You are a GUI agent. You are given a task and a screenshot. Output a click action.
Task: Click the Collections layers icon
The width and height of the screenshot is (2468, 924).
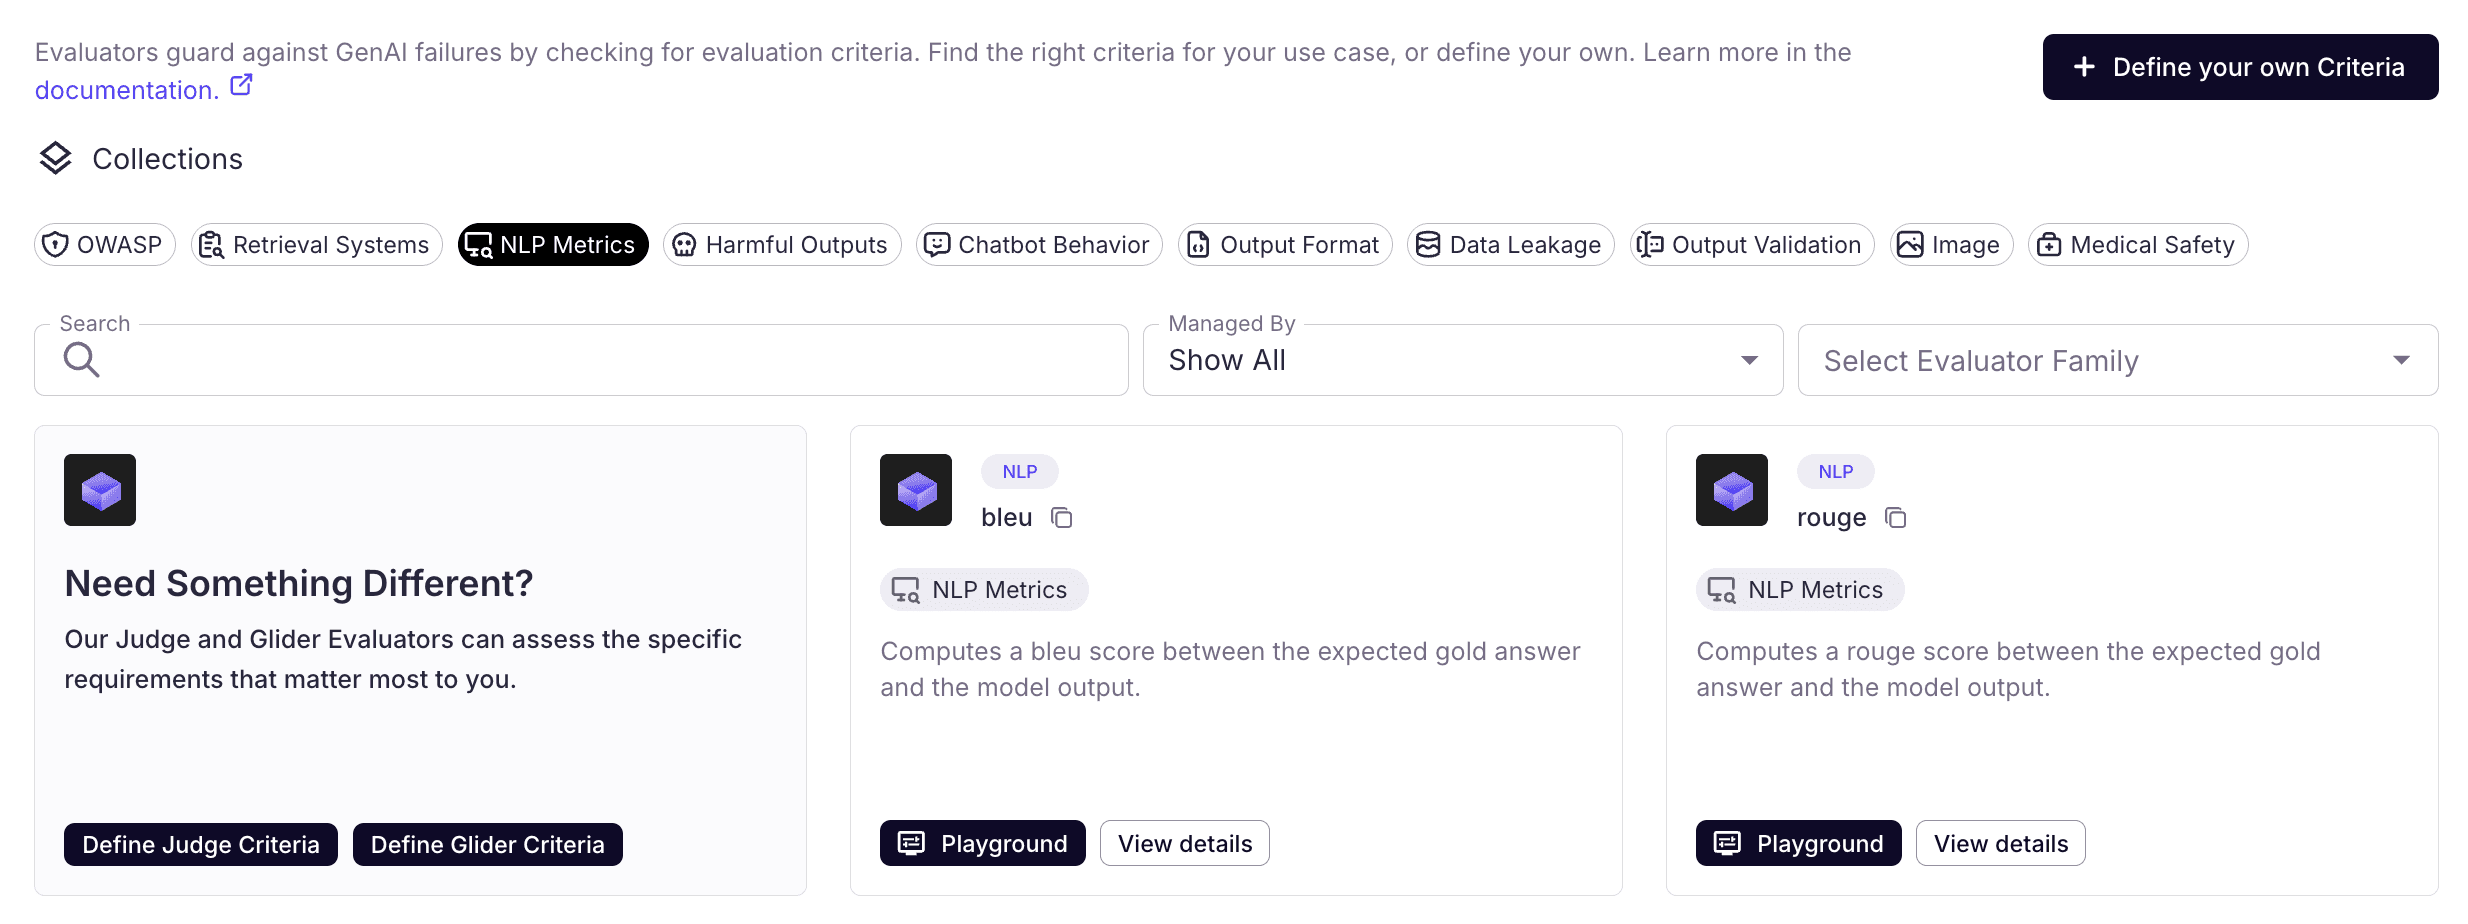coord(56,158)
